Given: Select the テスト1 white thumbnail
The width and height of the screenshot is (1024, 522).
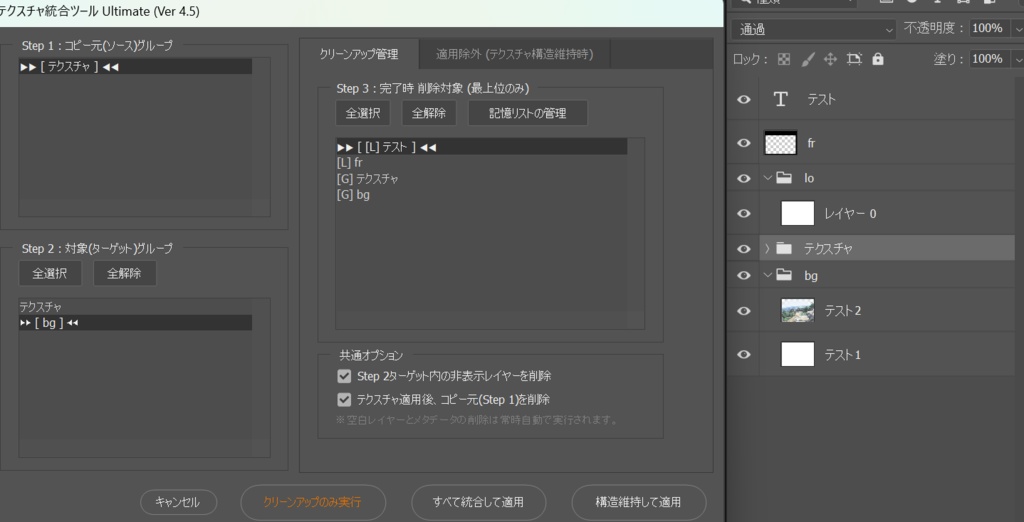Looking at the screenshot, I should [797, 354].
